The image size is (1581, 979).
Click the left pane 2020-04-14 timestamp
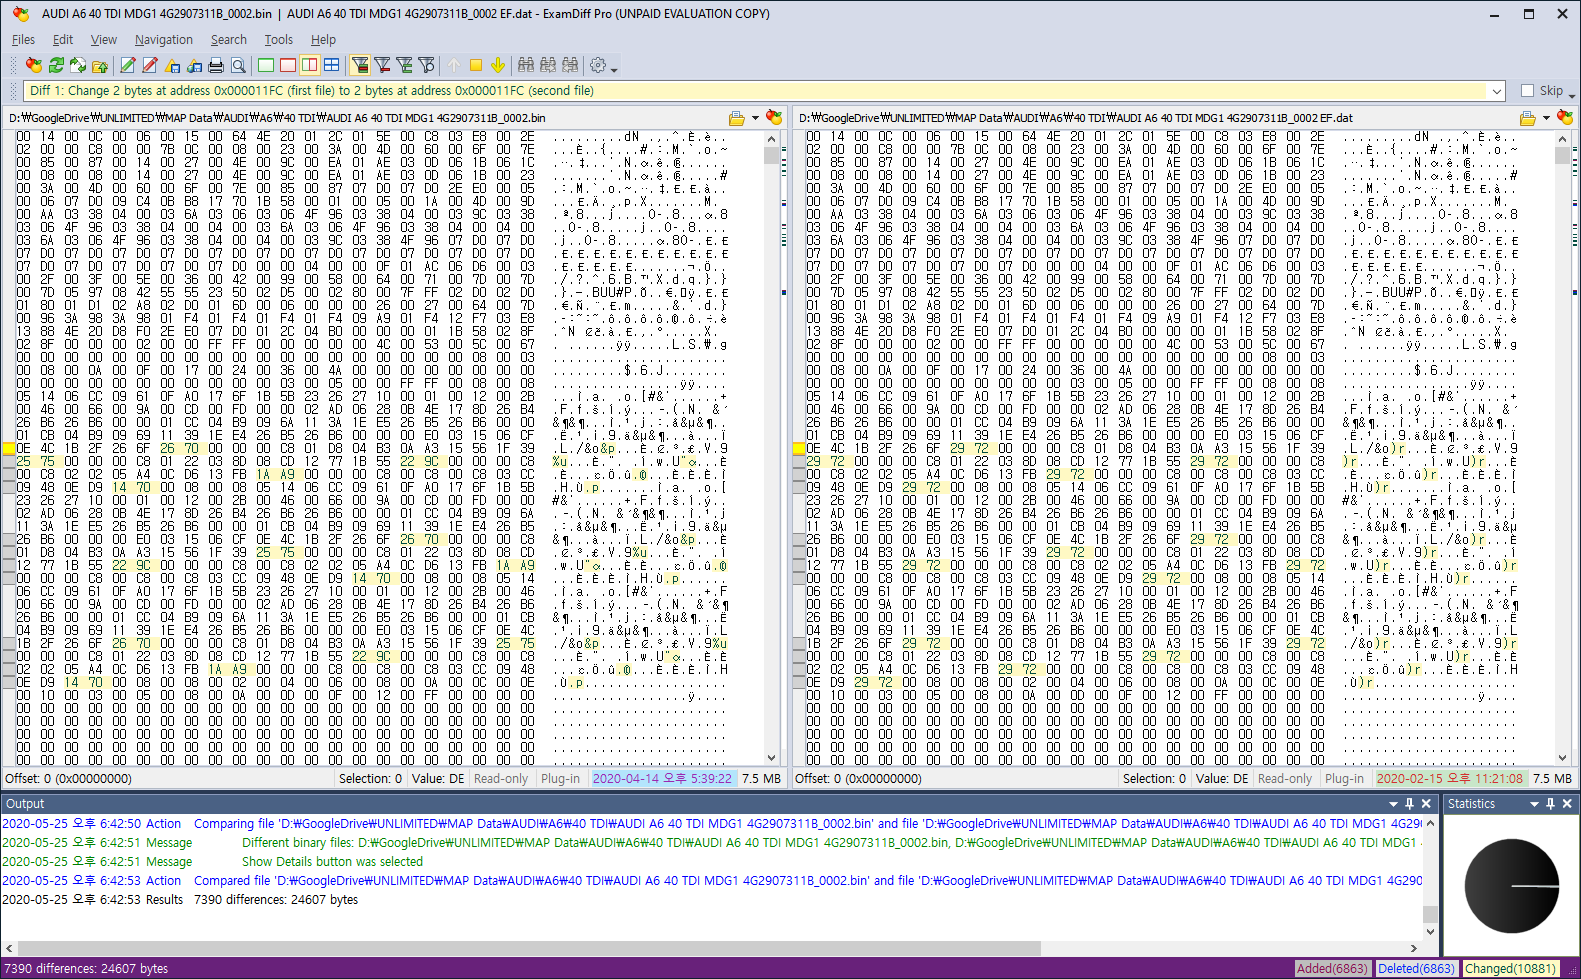662,779
